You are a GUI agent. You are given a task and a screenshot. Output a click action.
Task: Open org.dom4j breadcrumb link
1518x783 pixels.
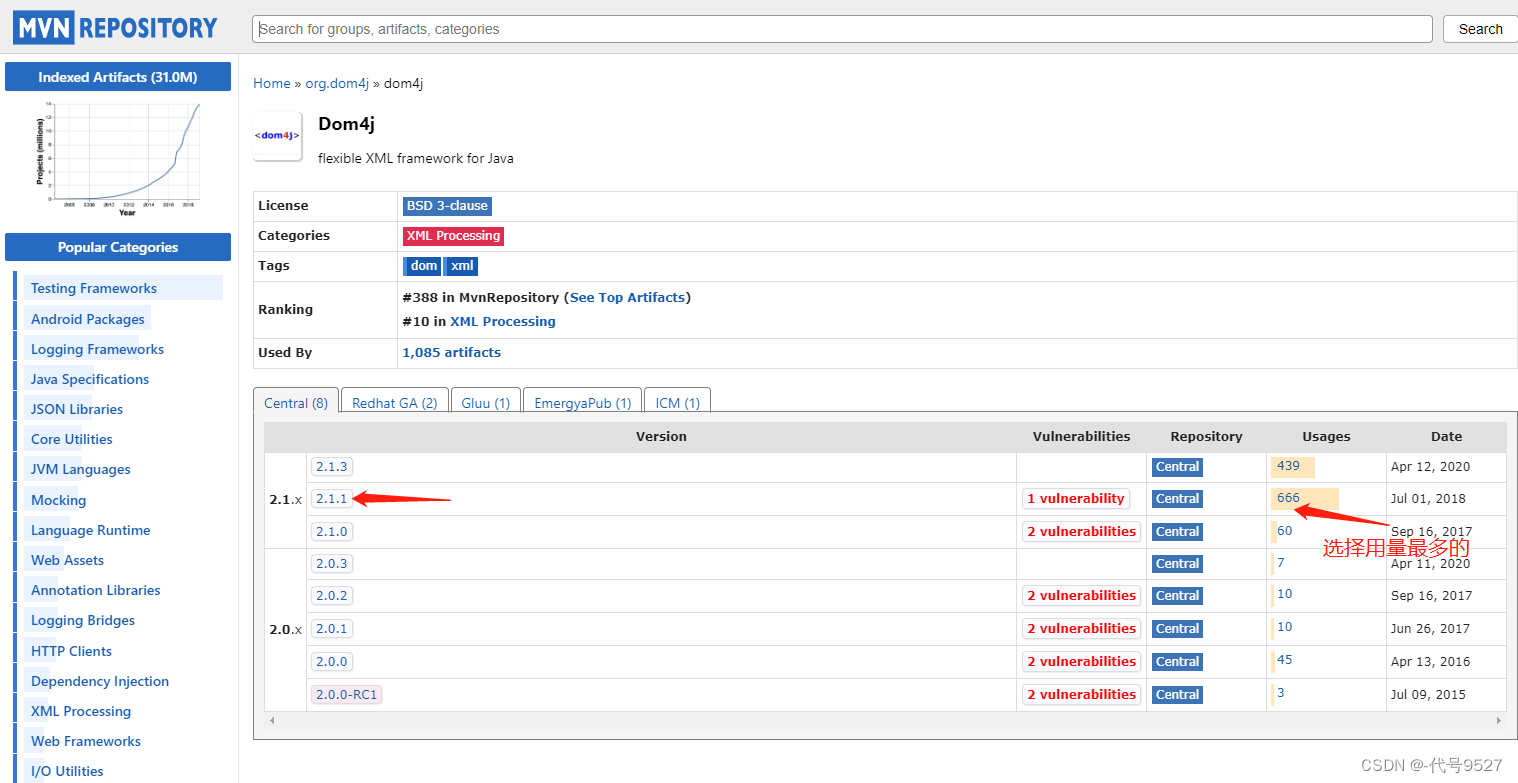[x=337, y=84]
